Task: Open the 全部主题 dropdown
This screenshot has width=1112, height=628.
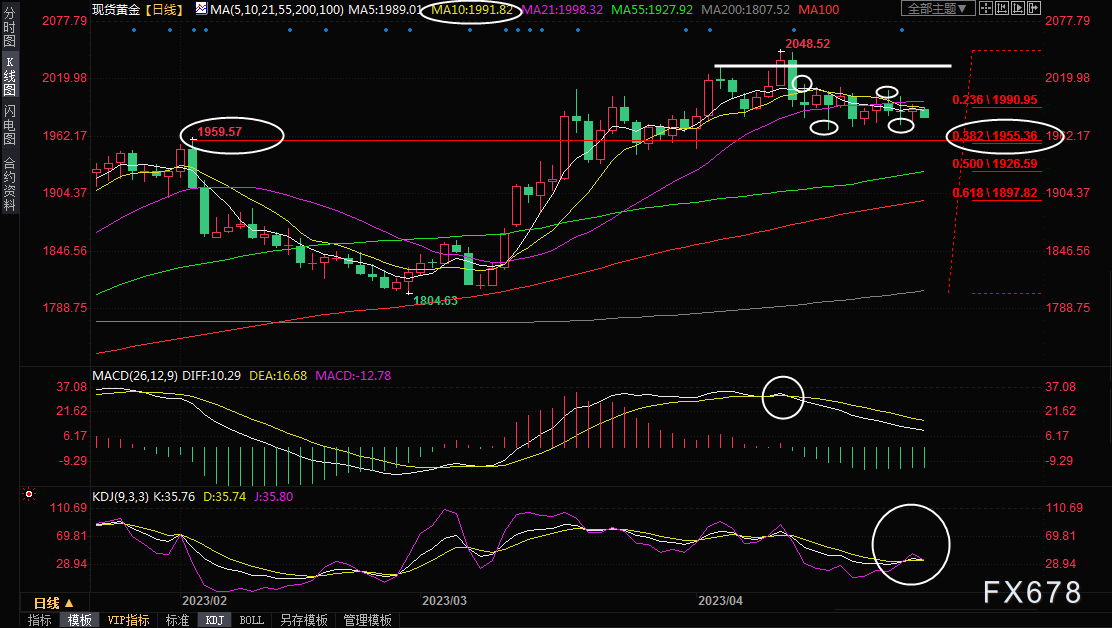Action: [937, 9]
